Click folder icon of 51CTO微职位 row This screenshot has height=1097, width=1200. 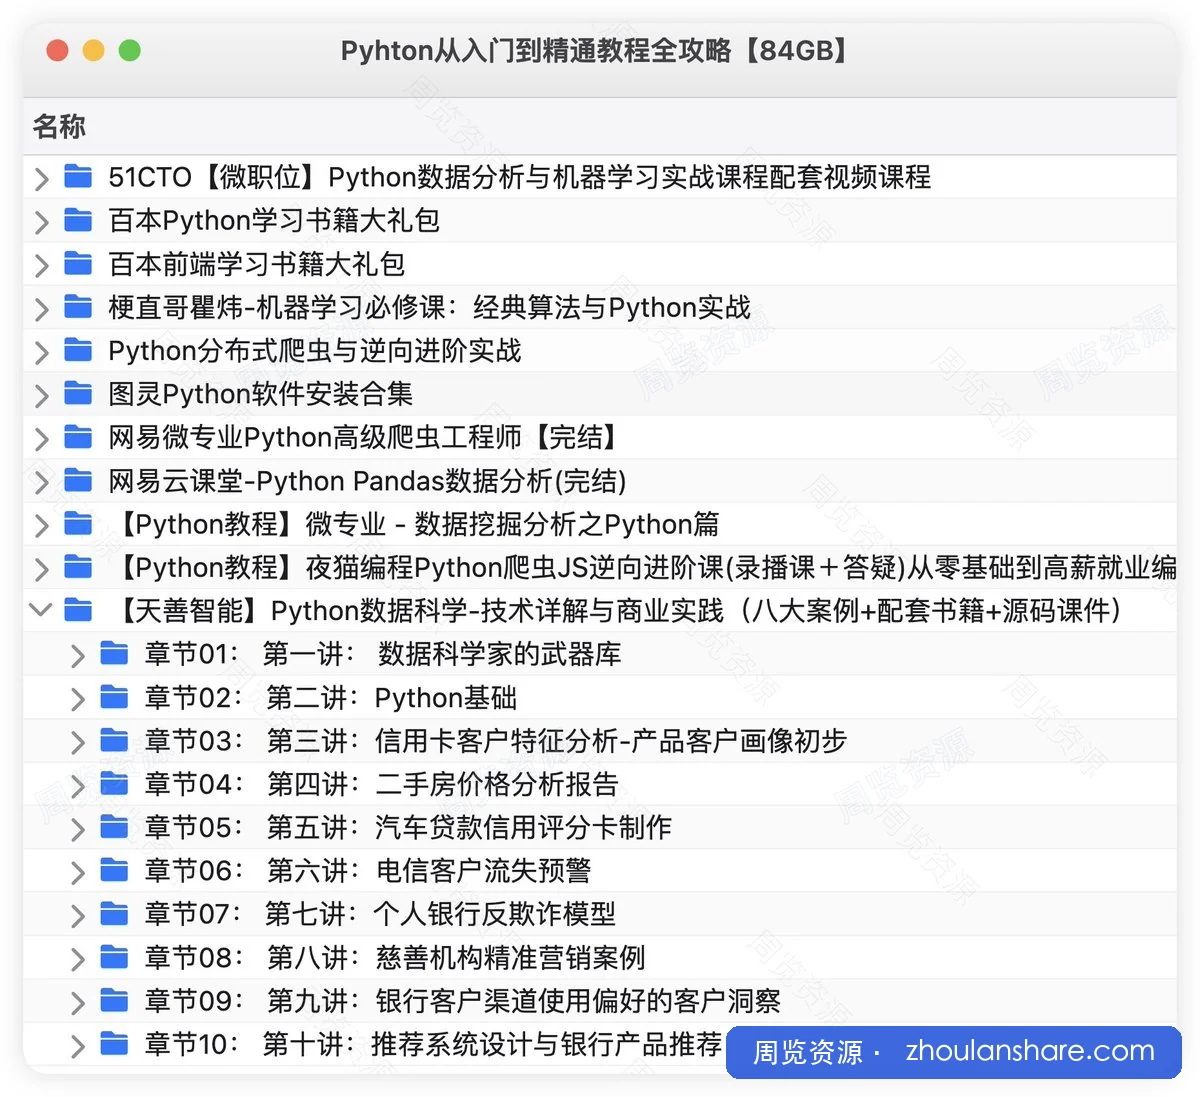pos(78,177)
